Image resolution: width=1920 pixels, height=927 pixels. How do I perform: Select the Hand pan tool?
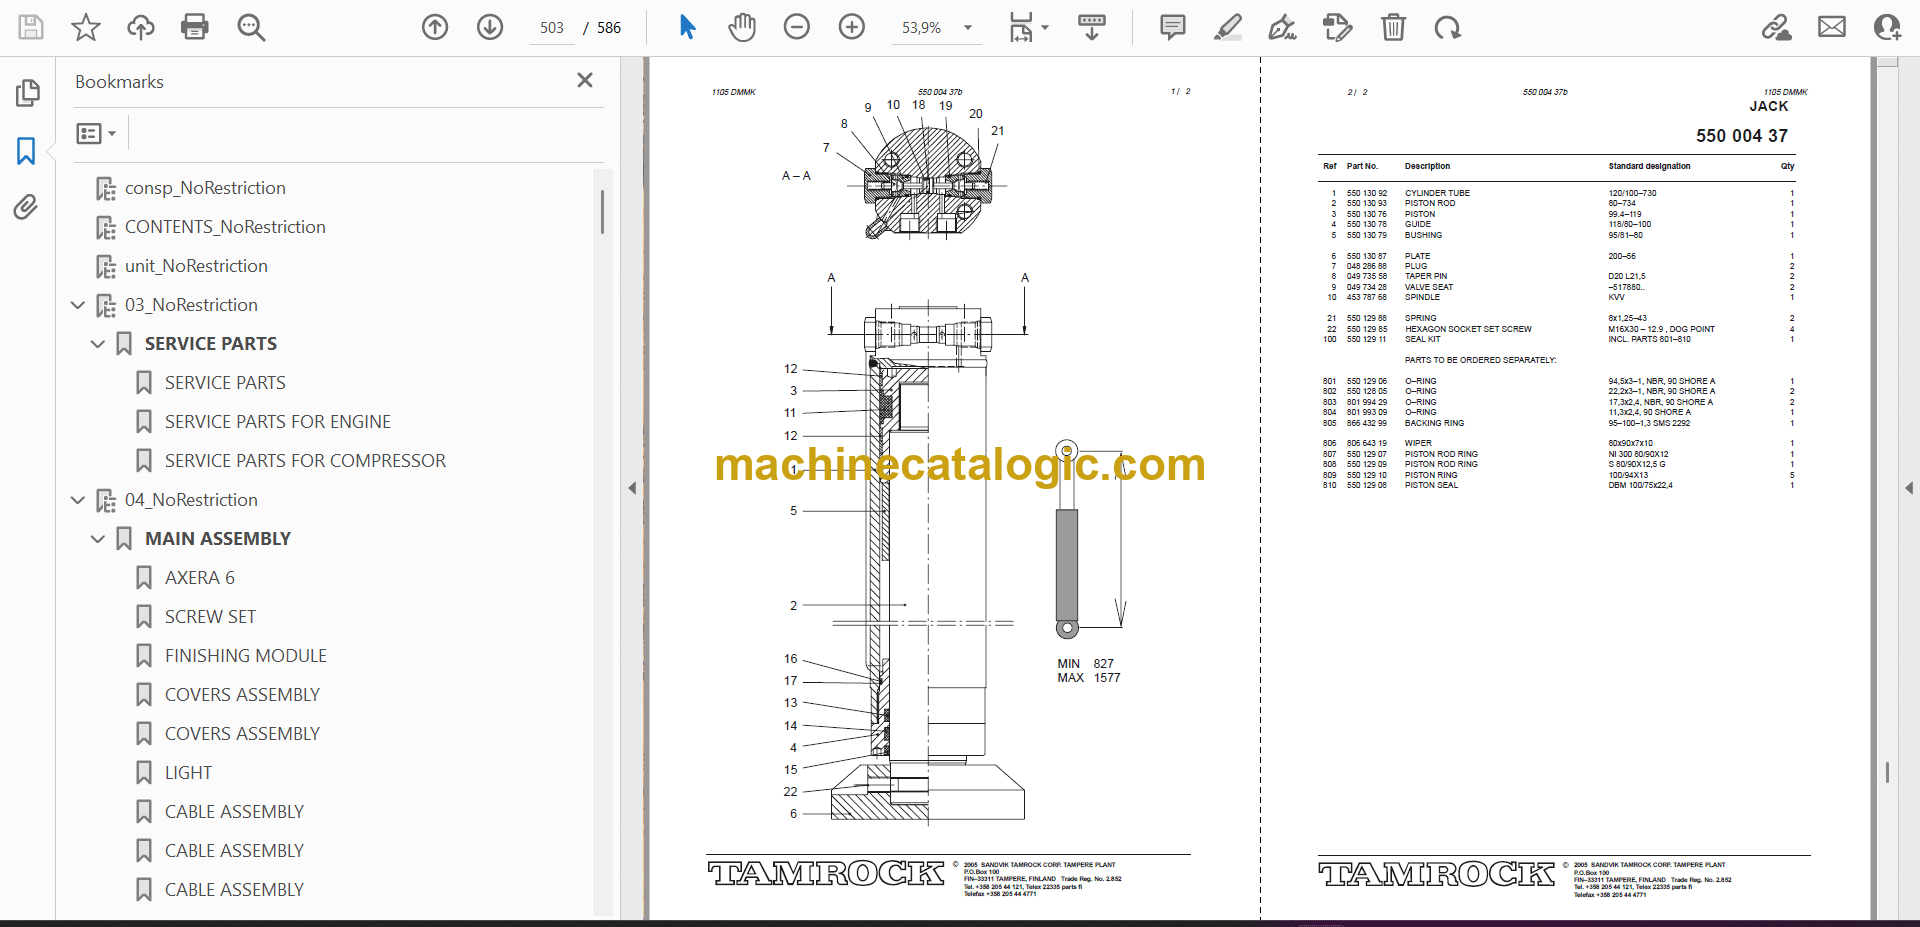point(741,27)
